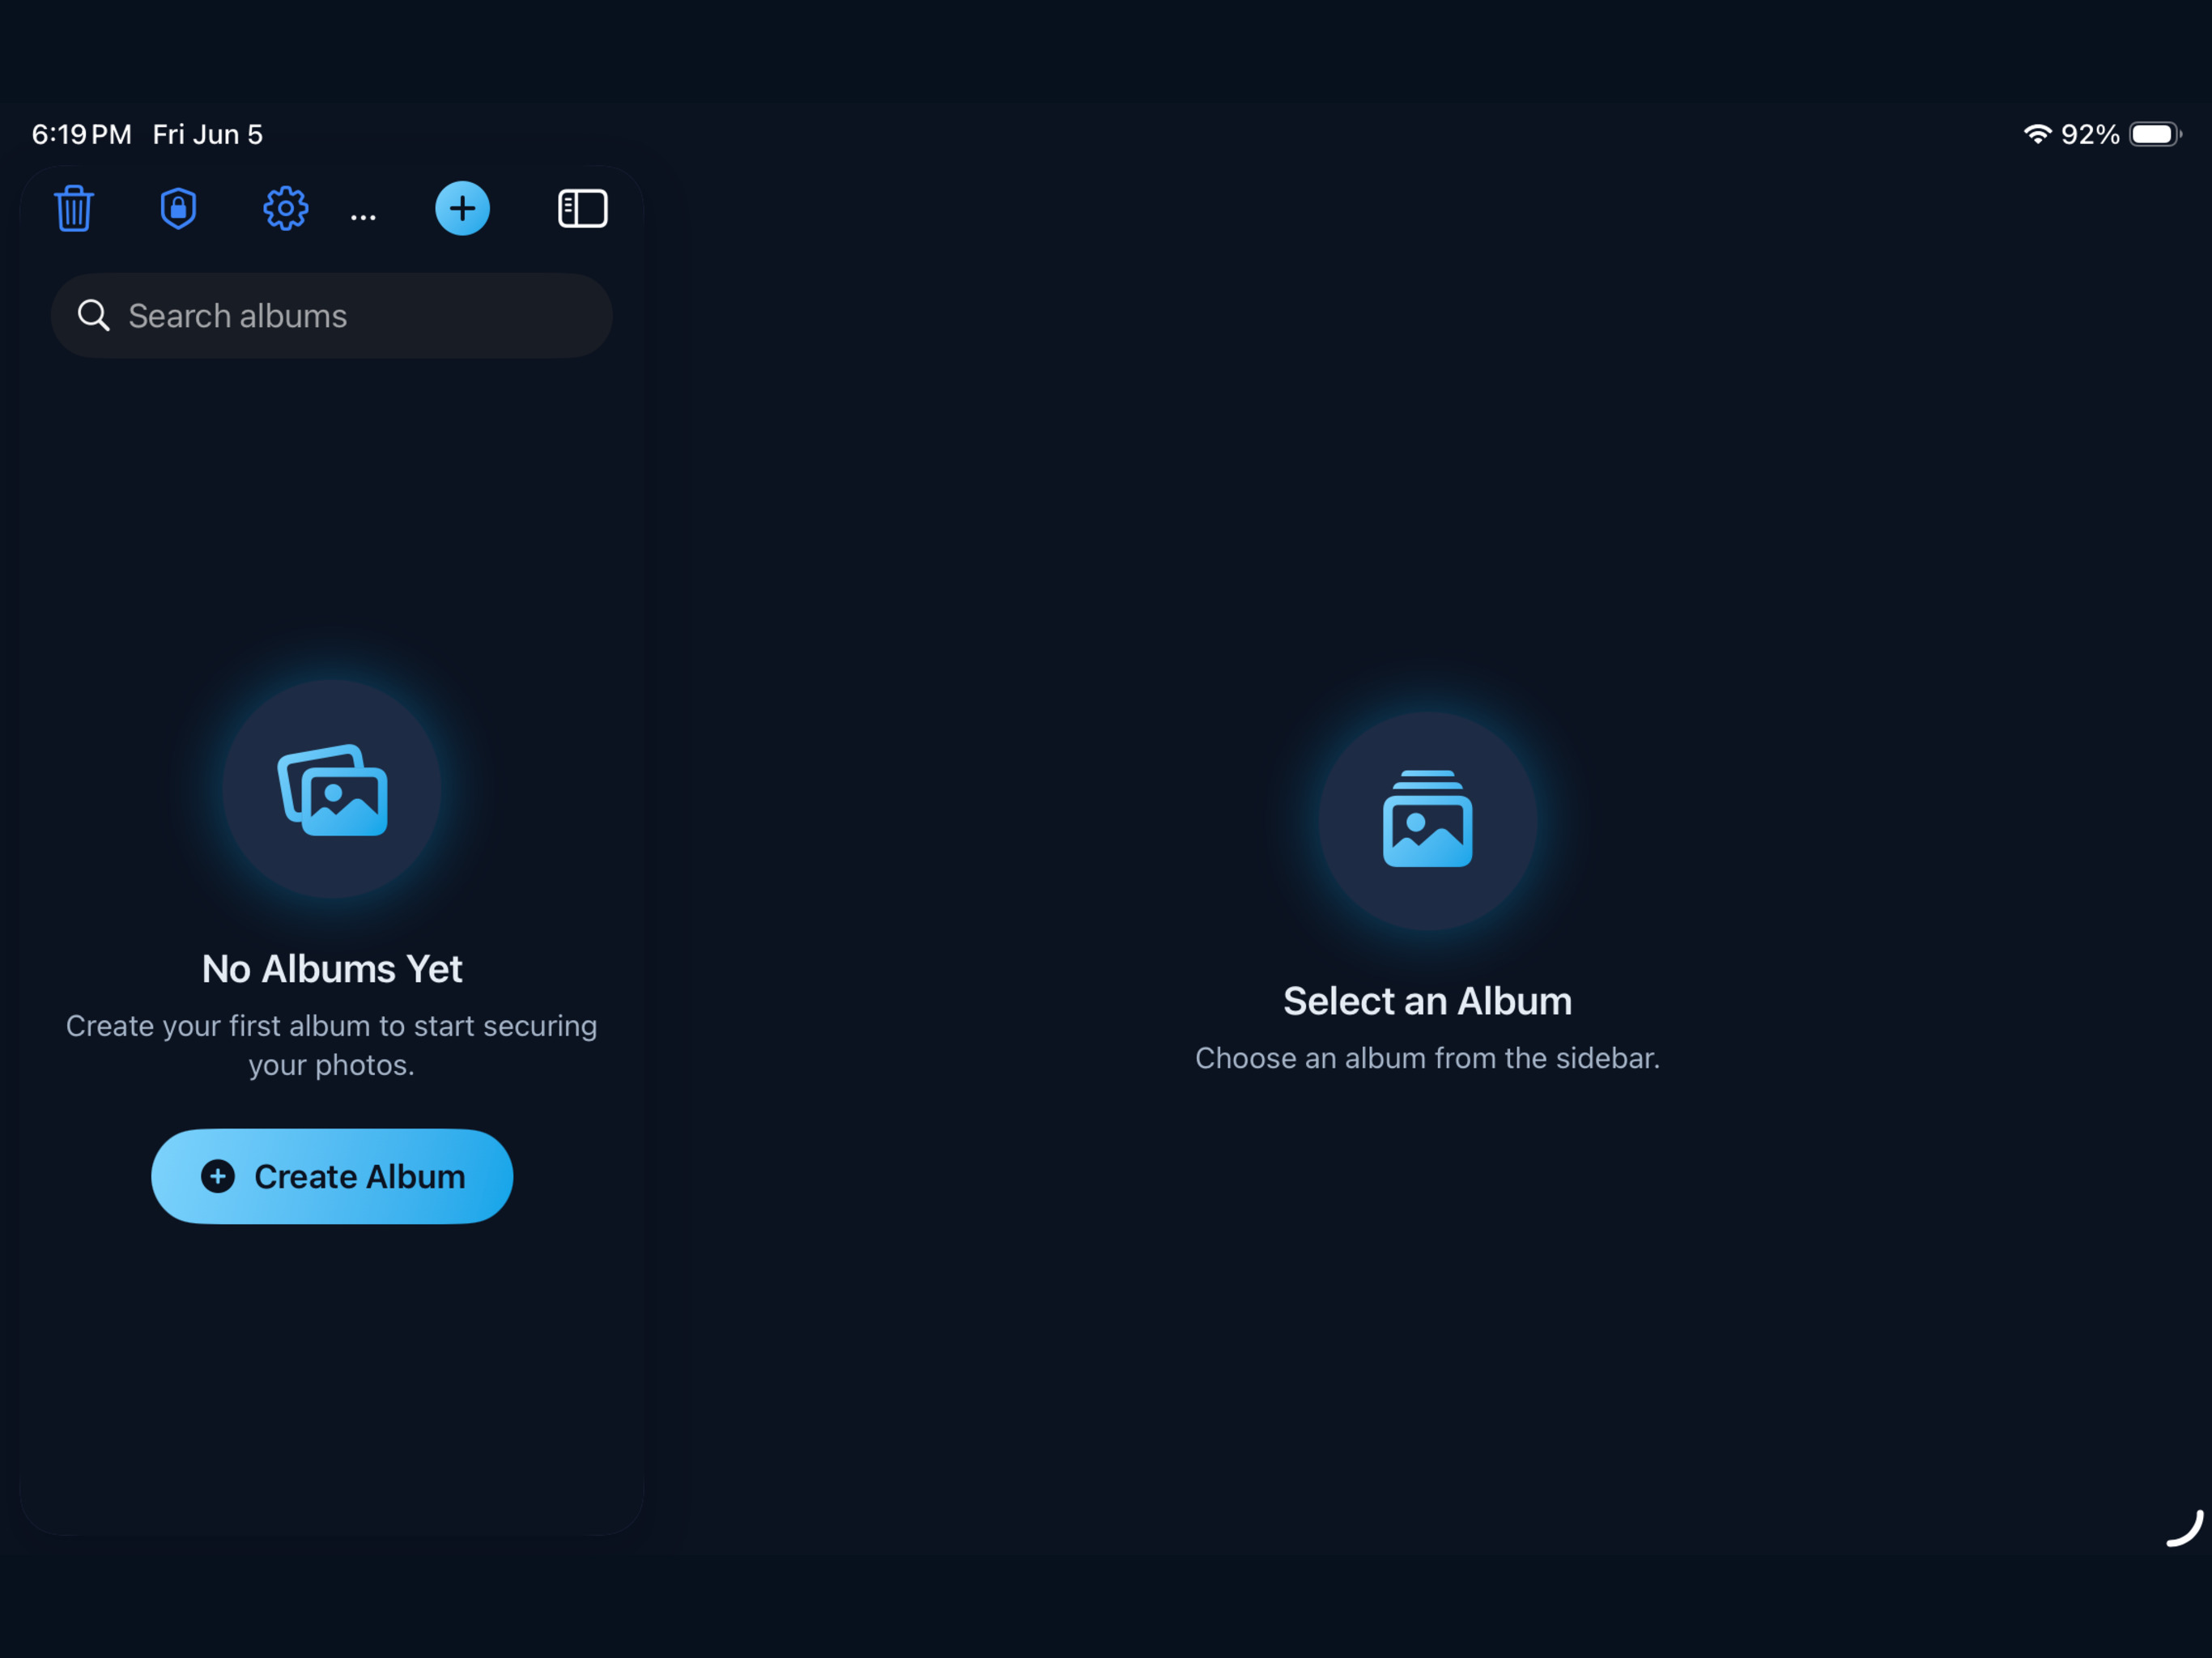Tap the round blue plus toolbar button
The image size is (2212, 1658).
[x=462, y=208]
